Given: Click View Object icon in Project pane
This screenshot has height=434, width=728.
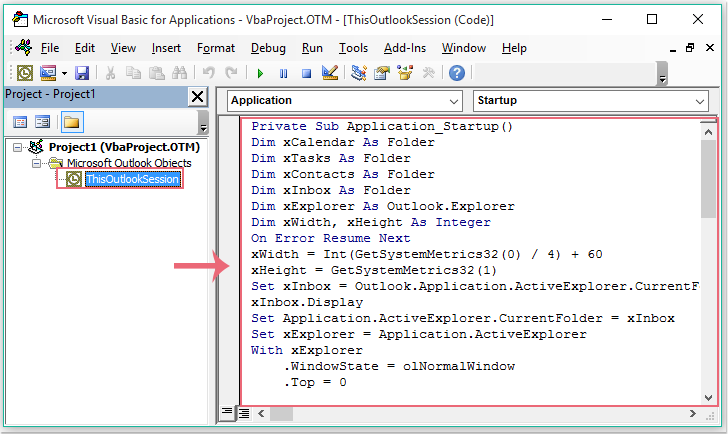Looking at the screenshot, I should (43, 122).
